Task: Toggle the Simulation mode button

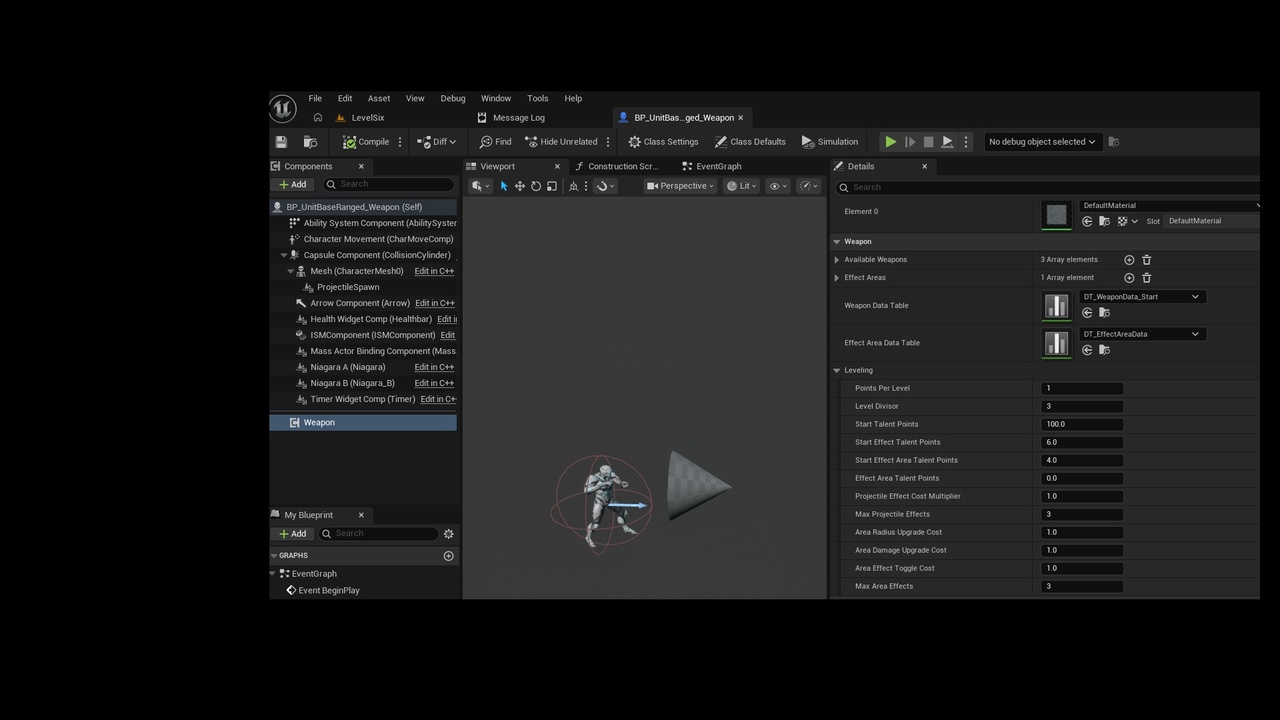Action: (x=830, y=142)
